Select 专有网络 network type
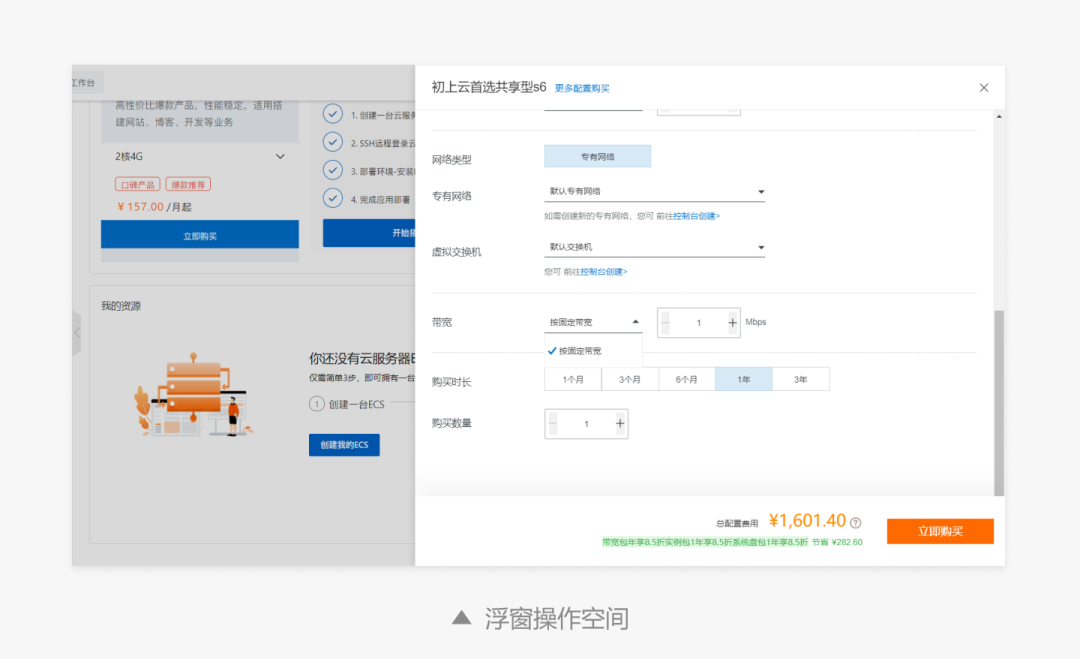 [x=597, y=156]
